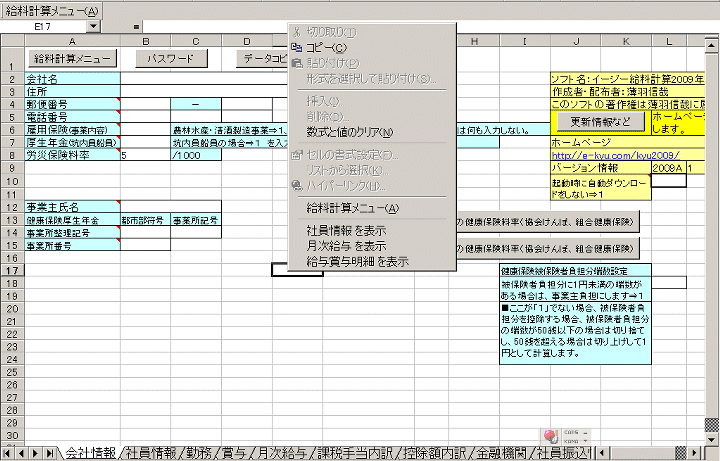This screenshot has width=720, height=461.
Task: Jump to last sheet with tab scroll arrow
Action: [x=50, y=453]
